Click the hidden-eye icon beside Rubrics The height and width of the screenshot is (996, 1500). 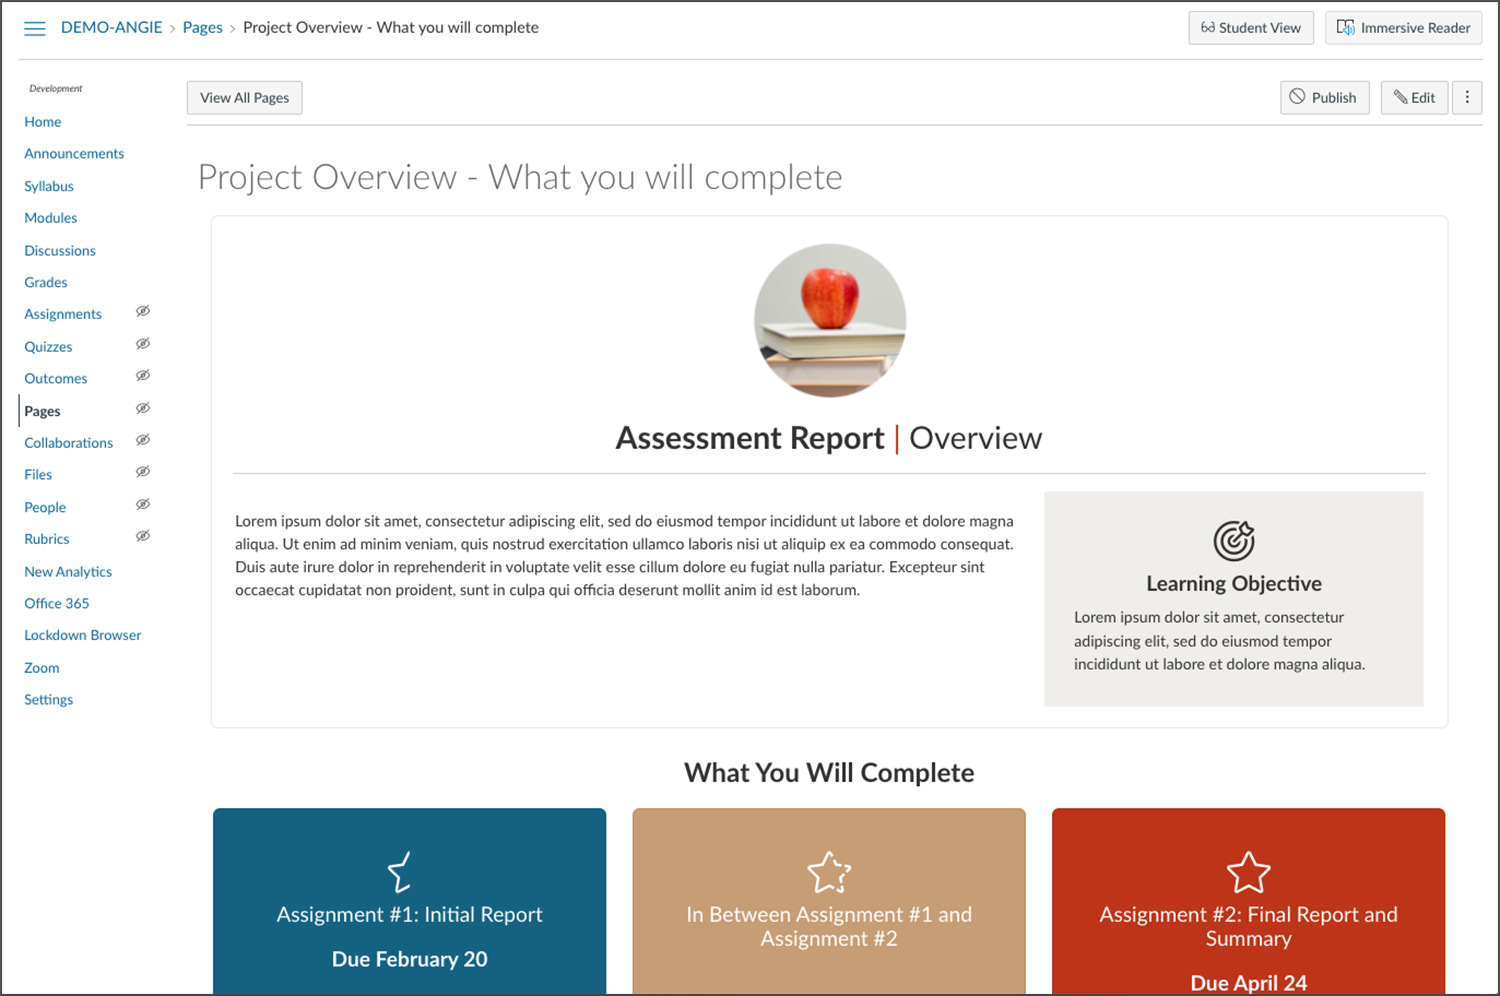143,537
